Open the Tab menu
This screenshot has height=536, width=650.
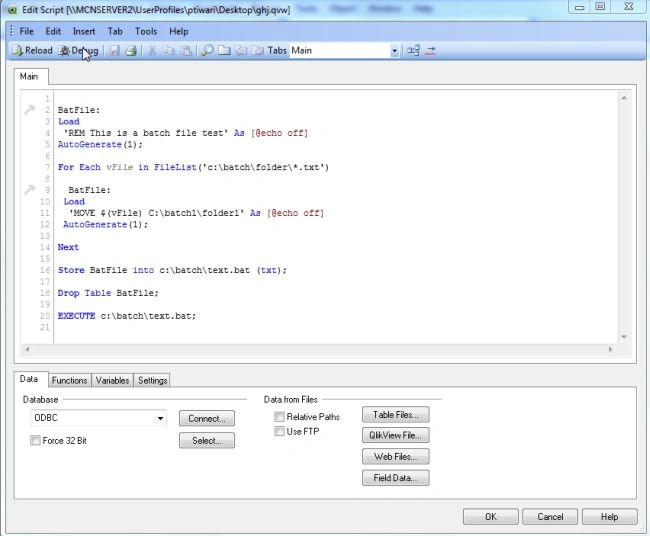click(115, 31)
